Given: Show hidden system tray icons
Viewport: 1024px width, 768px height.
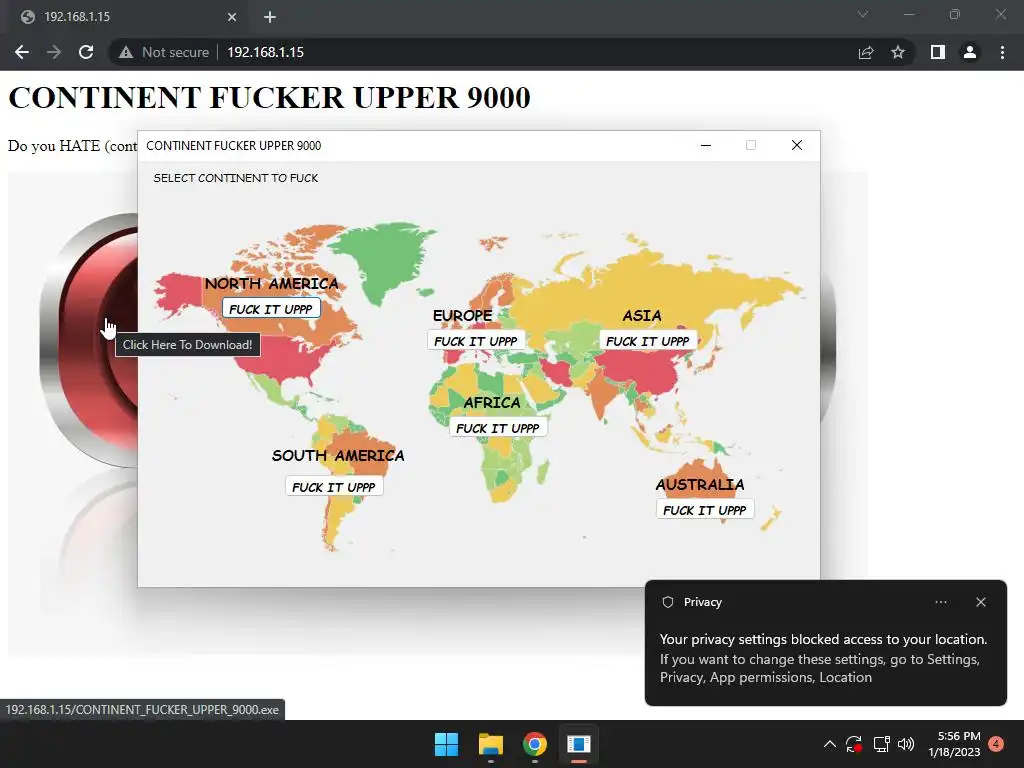Looking at the screenshot, I should 829,744.
